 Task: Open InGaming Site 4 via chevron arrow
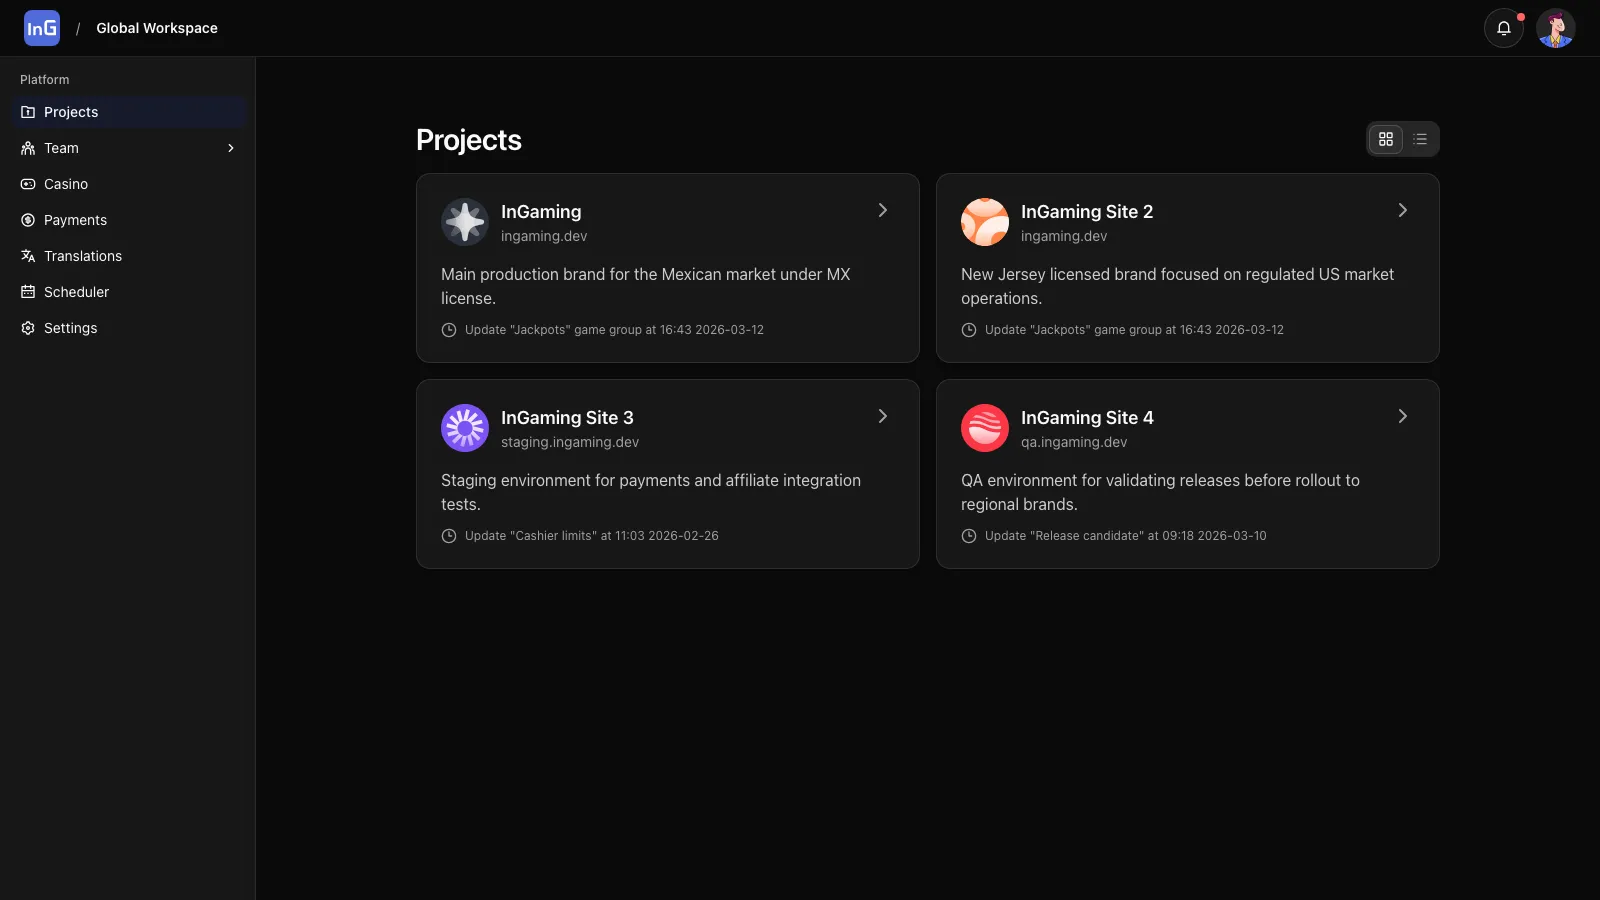coord(1402,416)
